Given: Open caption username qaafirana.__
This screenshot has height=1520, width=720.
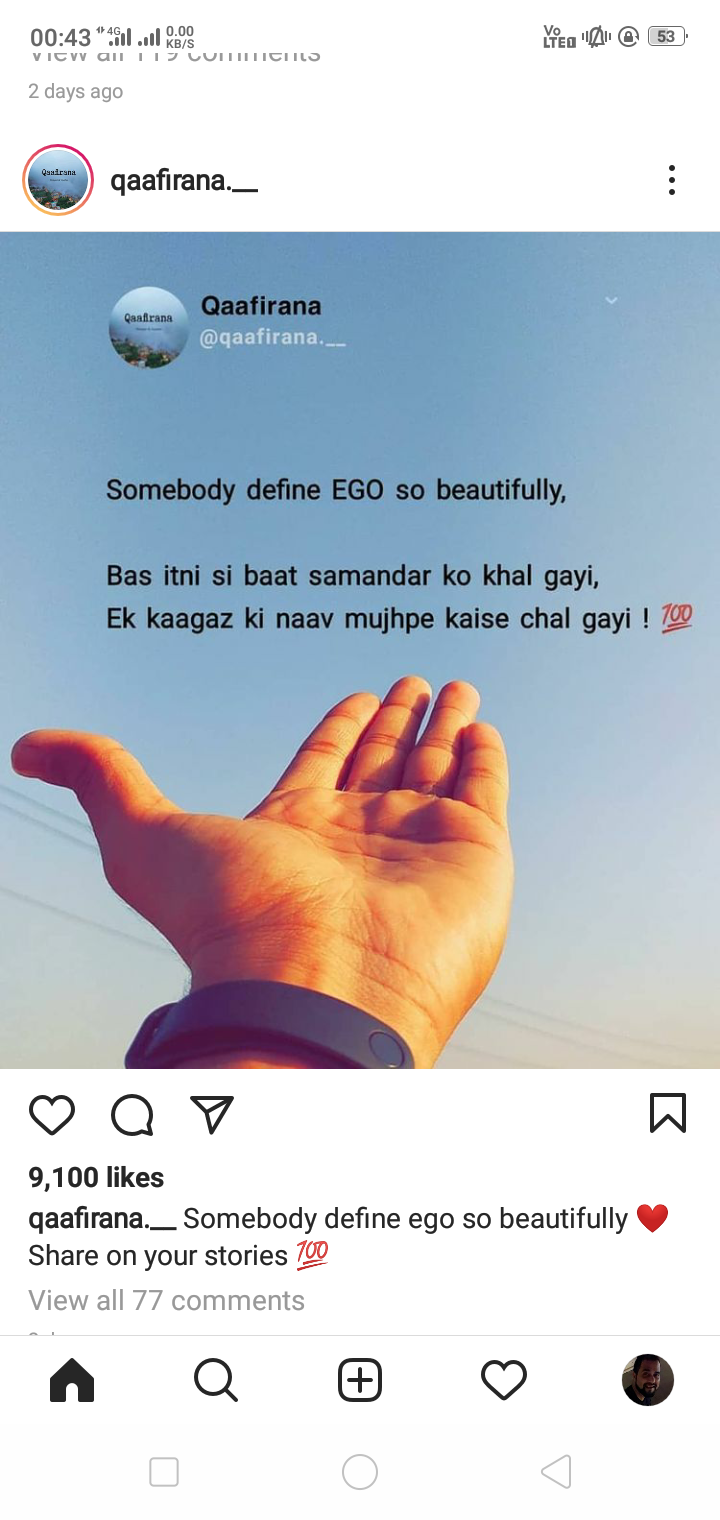Looking at the screenshot, I should [102, 1219].
